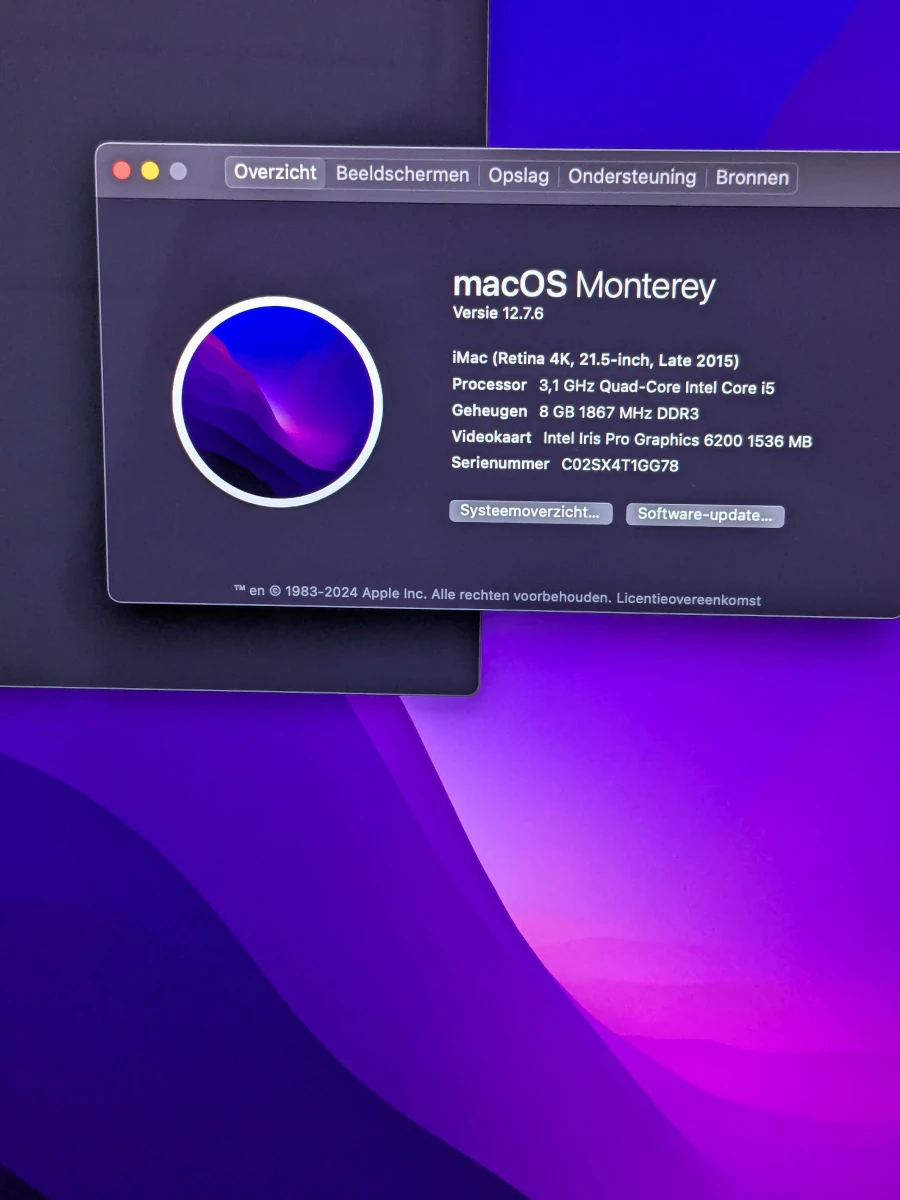This screenshot has width=900, height=1200.
Task: Click the version text 'Versie 12.7.6'
Action: pyautogui.click(x=498, y=313)
